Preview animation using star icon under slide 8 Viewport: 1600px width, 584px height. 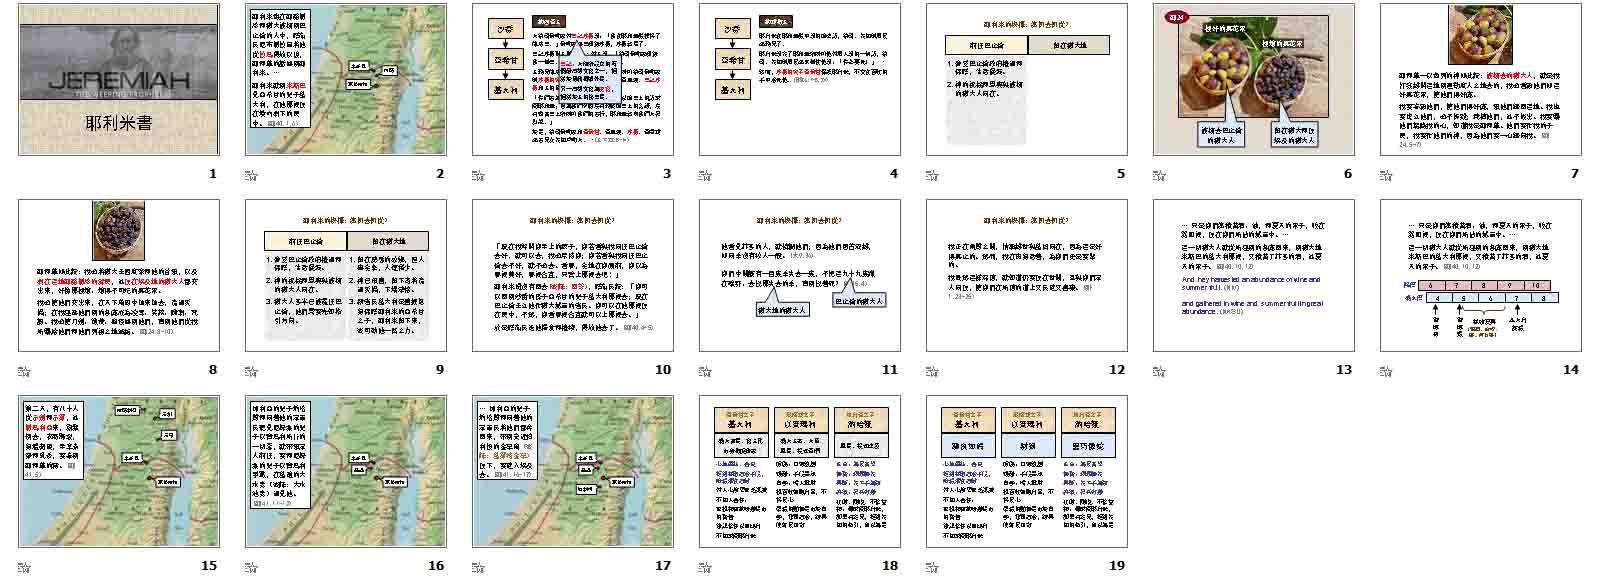[x=24, y=371]
